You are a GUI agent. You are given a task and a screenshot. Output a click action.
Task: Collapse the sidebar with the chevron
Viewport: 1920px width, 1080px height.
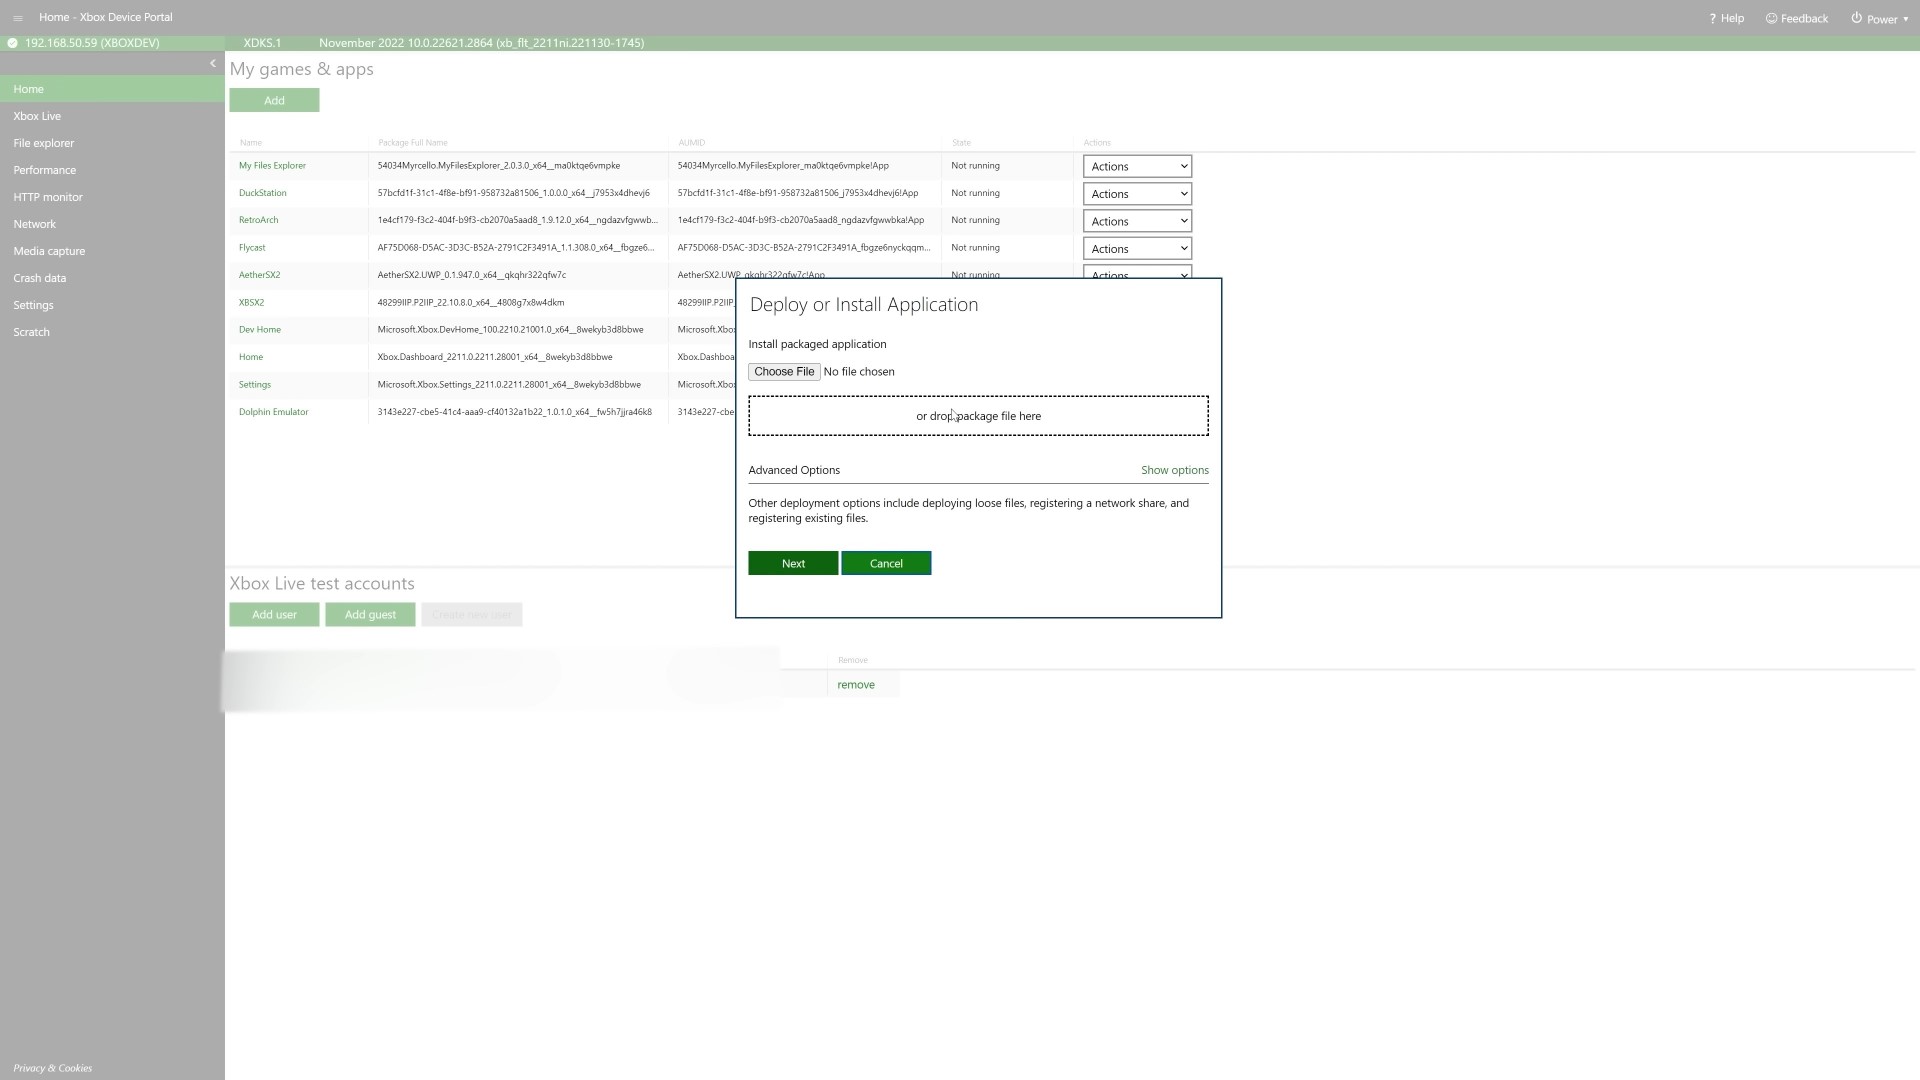(x=212, y=63)
